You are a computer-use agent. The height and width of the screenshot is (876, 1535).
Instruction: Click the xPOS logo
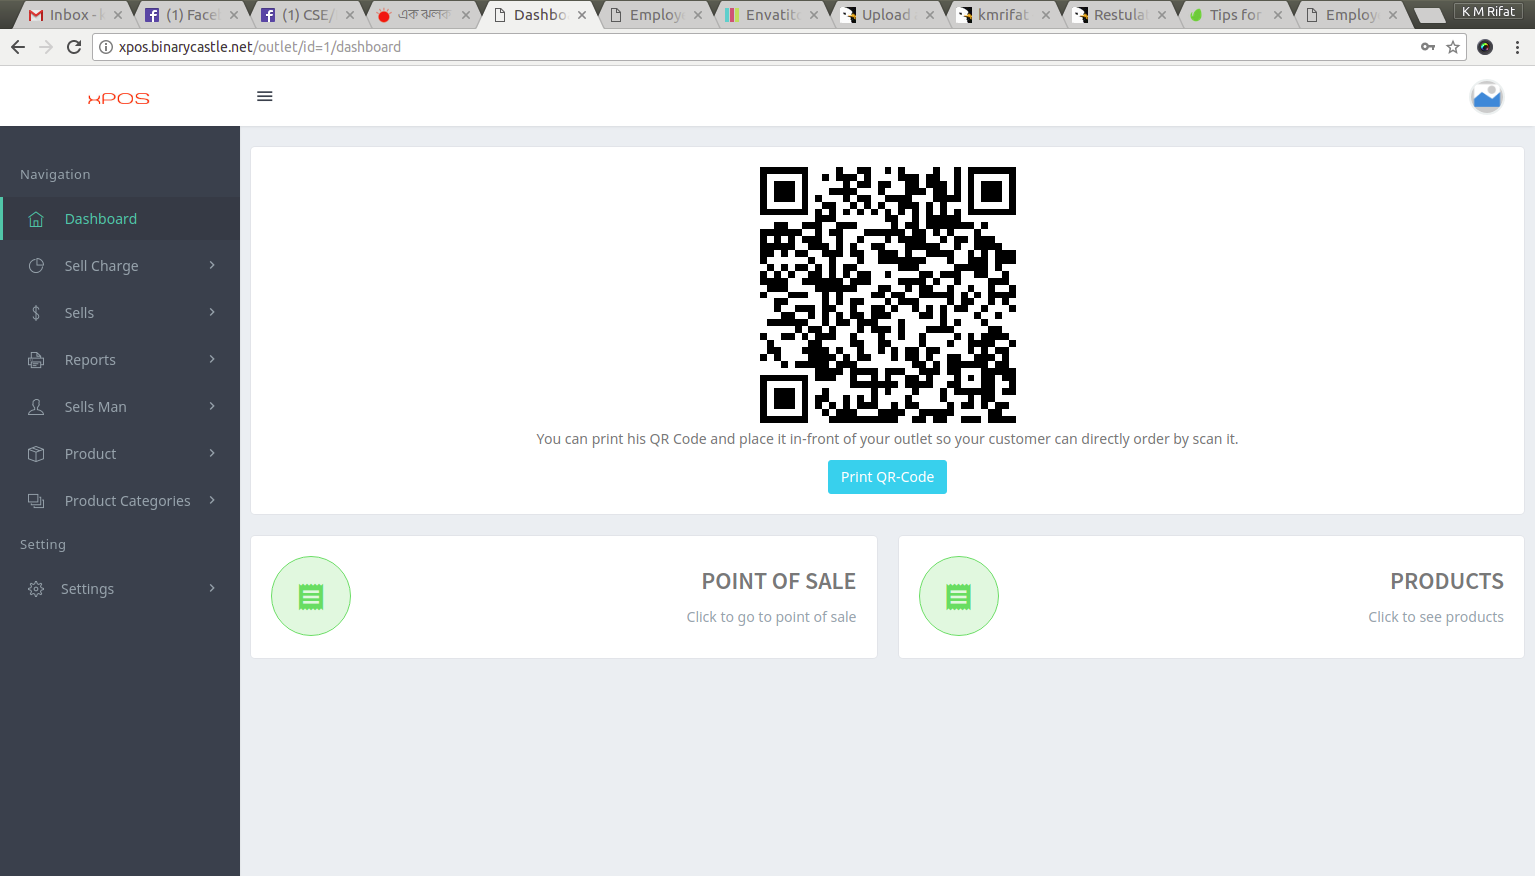pos(118,98)
